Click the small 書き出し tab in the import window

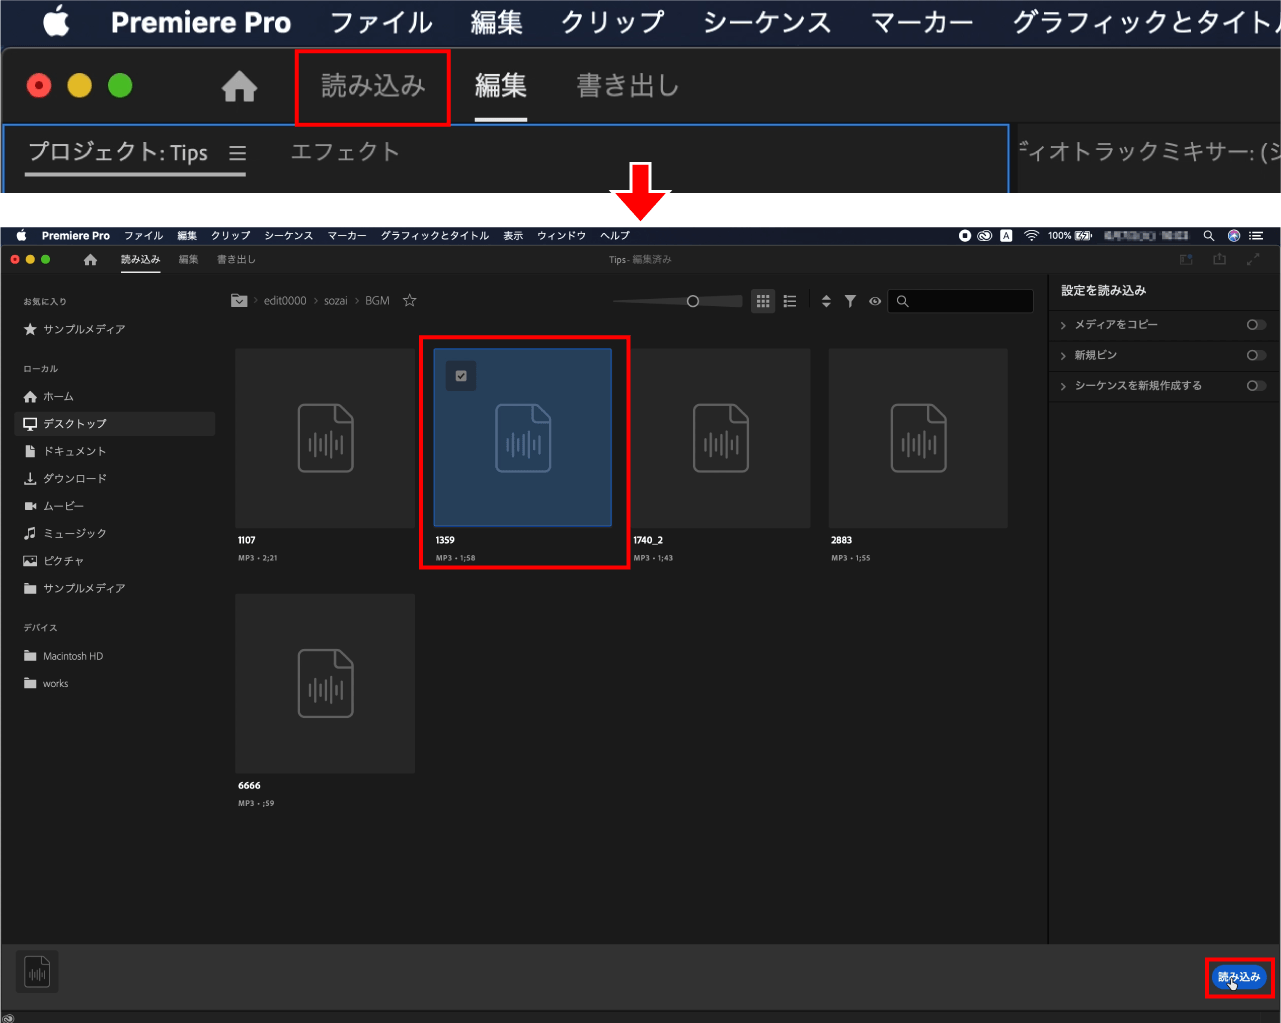pyautogui.click(x=236, y=260)
